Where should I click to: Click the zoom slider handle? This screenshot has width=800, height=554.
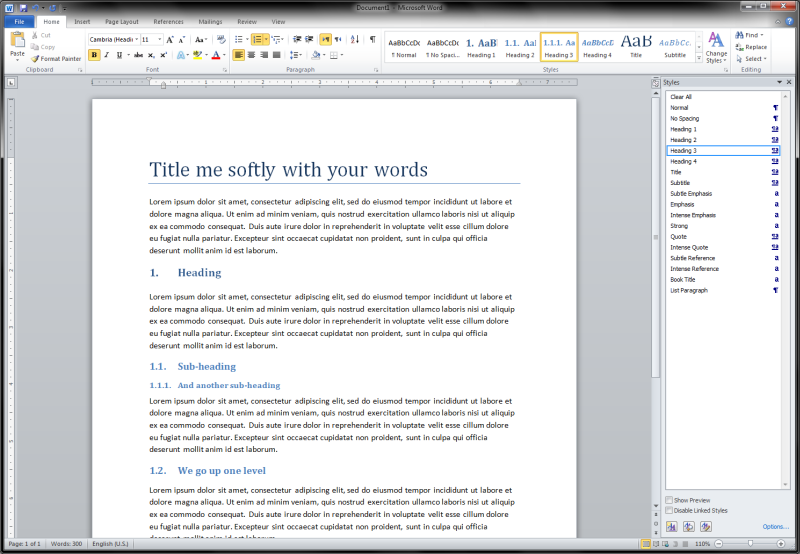750,543
